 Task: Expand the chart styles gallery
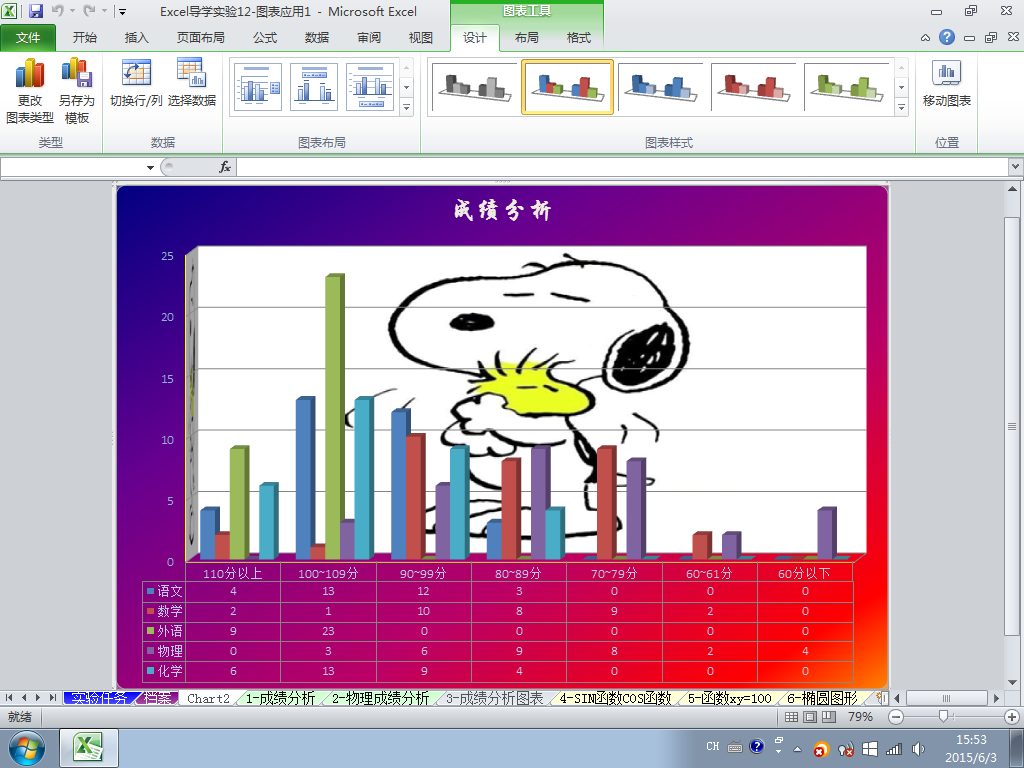point(901,107)
